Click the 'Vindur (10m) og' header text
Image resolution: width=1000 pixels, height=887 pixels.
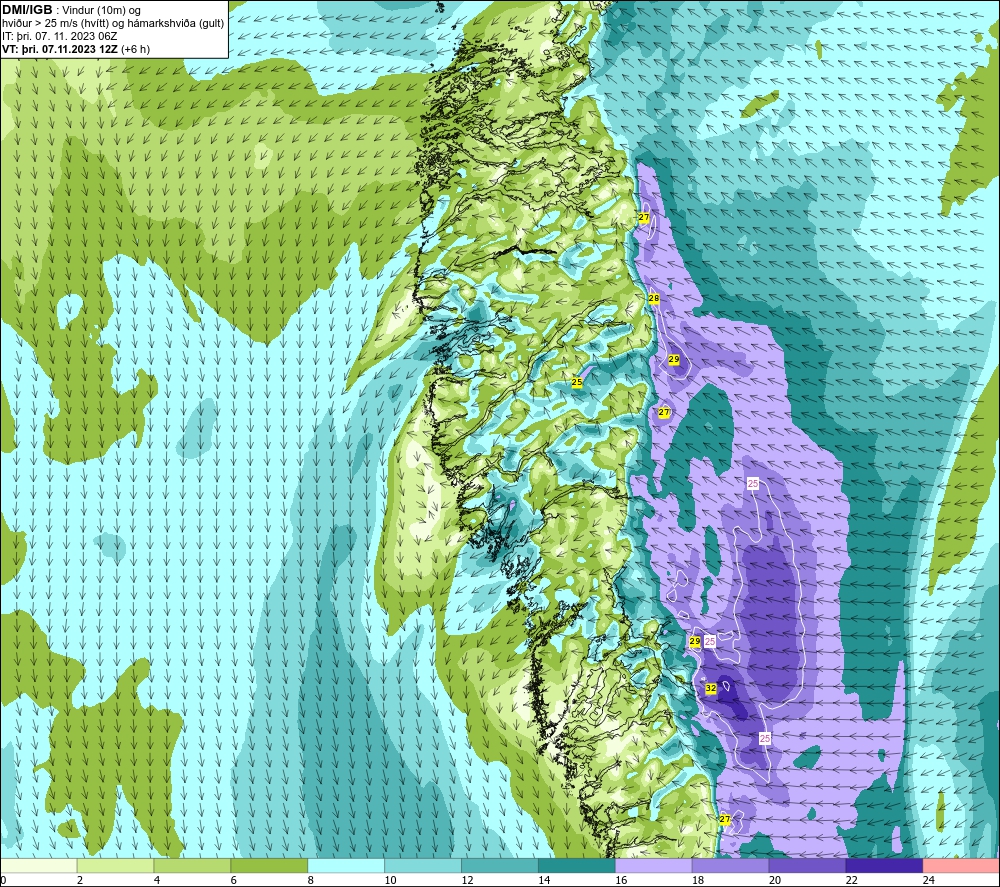tap(102, 11)
